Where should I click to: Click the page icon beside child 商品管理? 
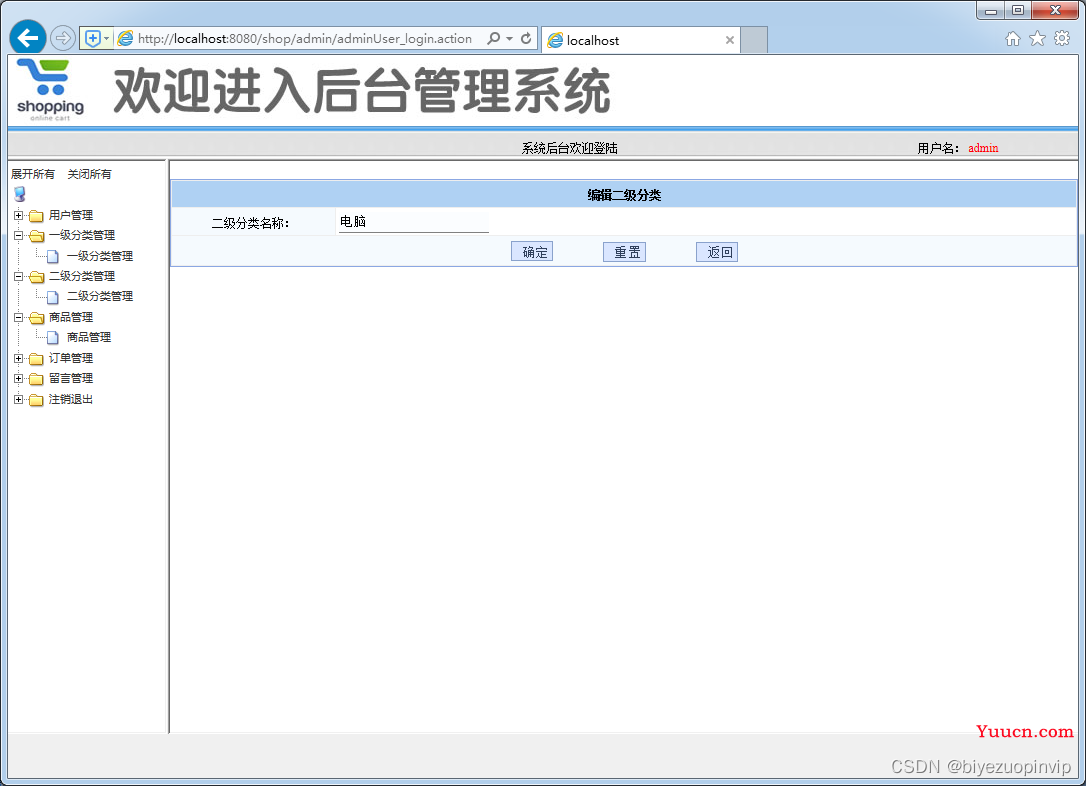53,338
